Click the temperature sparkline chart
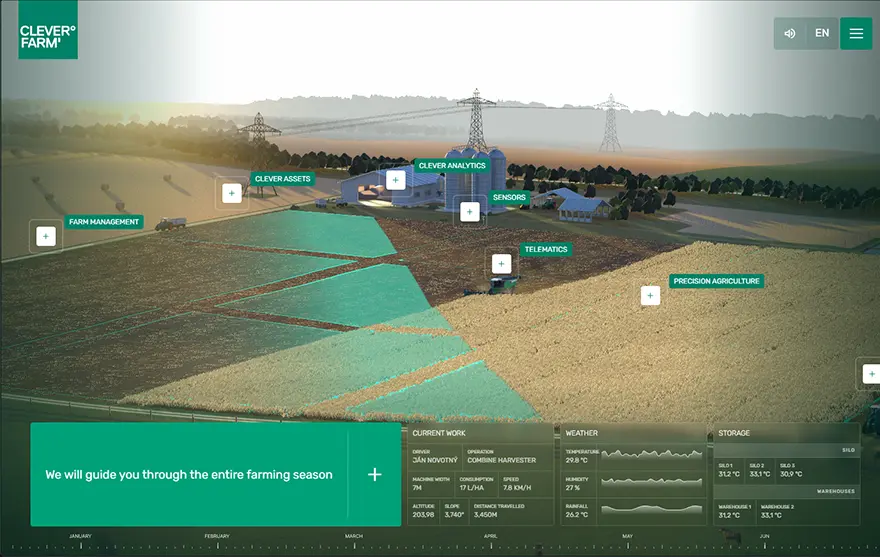Screen dimensions: 880x557 click(x=652, y=454)
